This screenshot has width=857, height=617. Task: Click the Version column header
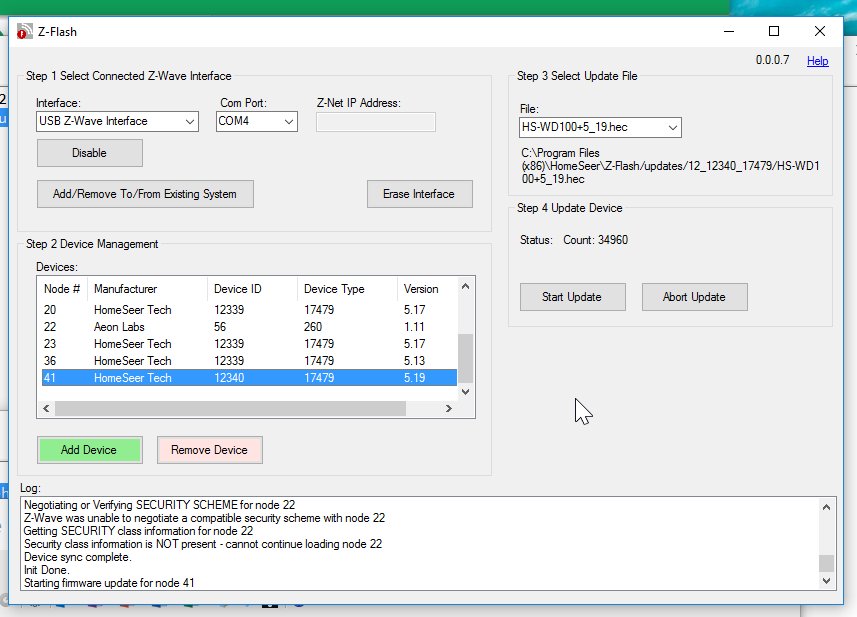pos(427,289)
